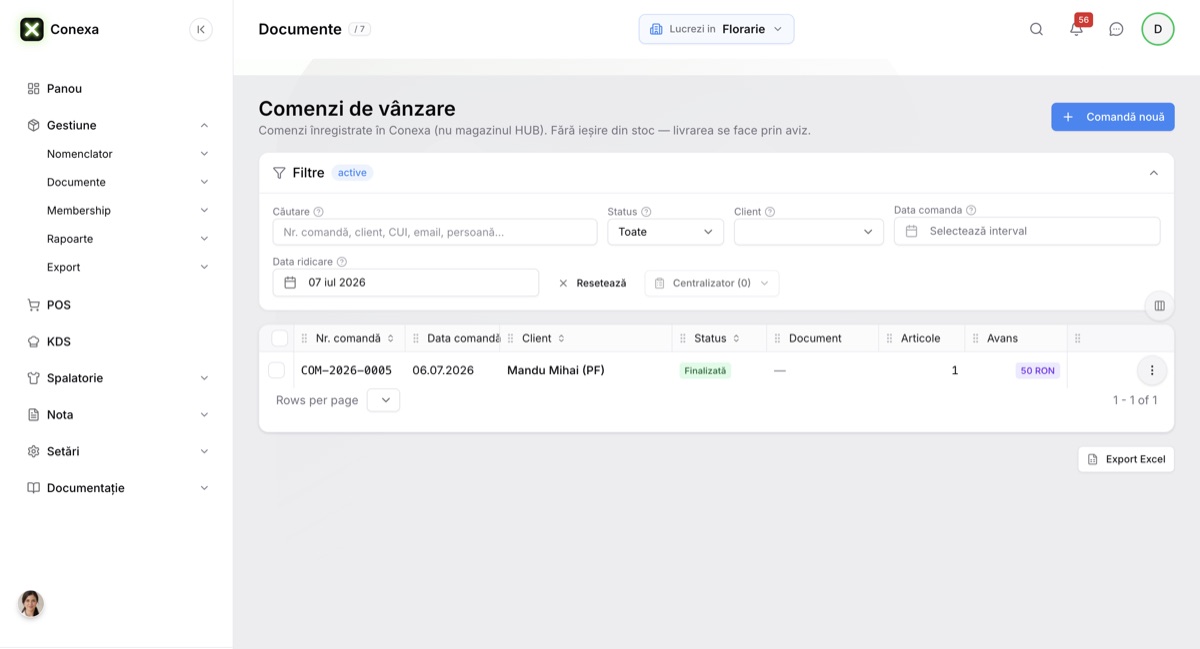The width and height of the screenshot is (1200, 649).
Task: Click the drag handle beside Avans column
Action: pyautogui.click(x=975, y=339)
